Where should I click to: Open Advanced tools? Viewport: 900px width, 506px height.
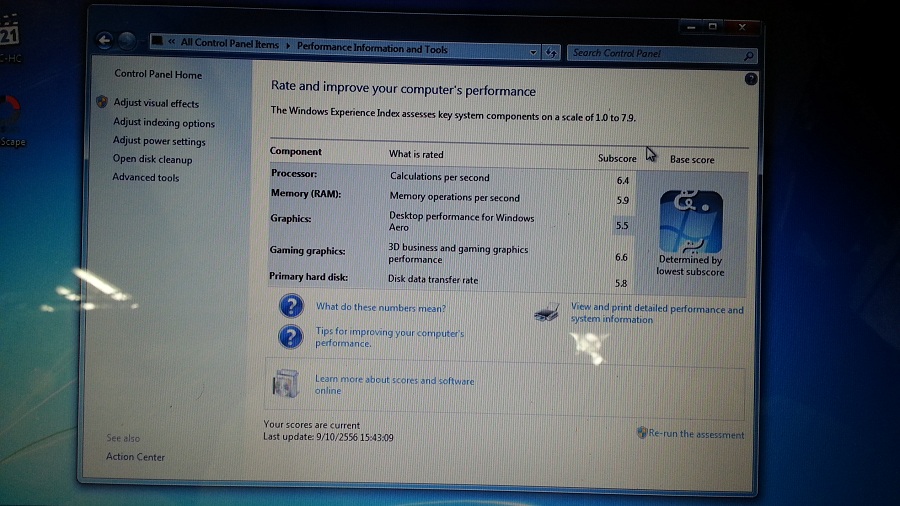(x=146, y=177)
